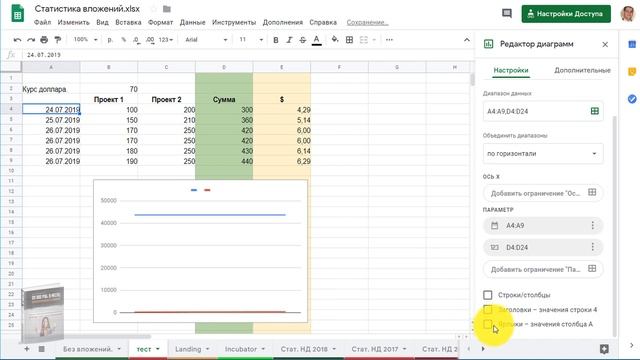640x360 pixels.
Task: Open Keep side panel icon
Action: [x=631, y=71]
